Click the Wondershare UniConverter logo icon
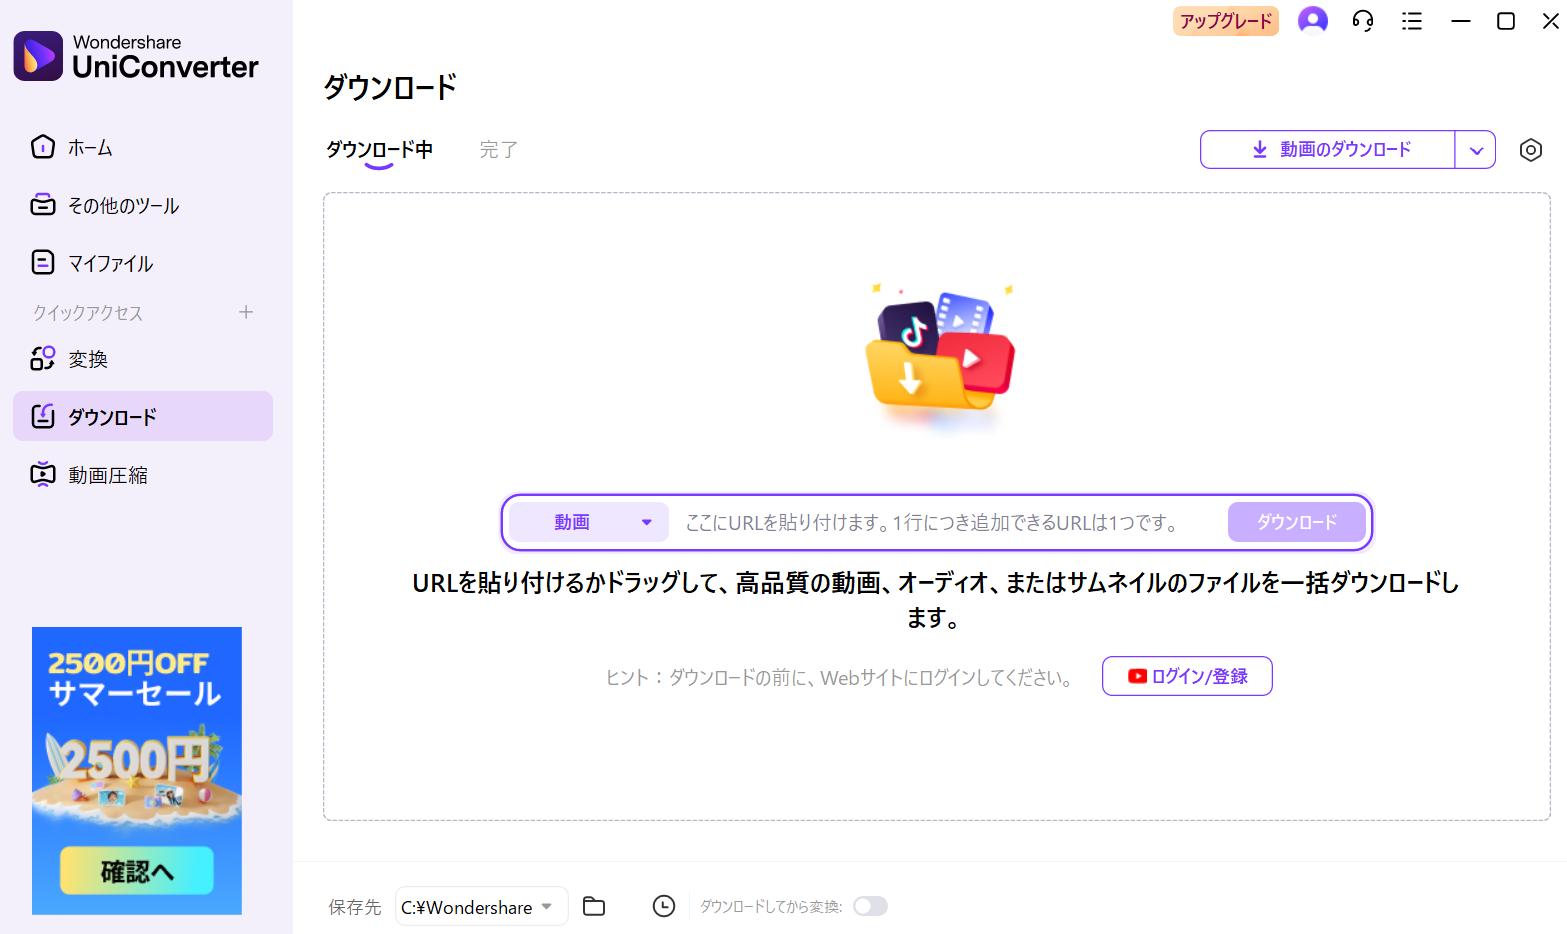 [38, 55]
